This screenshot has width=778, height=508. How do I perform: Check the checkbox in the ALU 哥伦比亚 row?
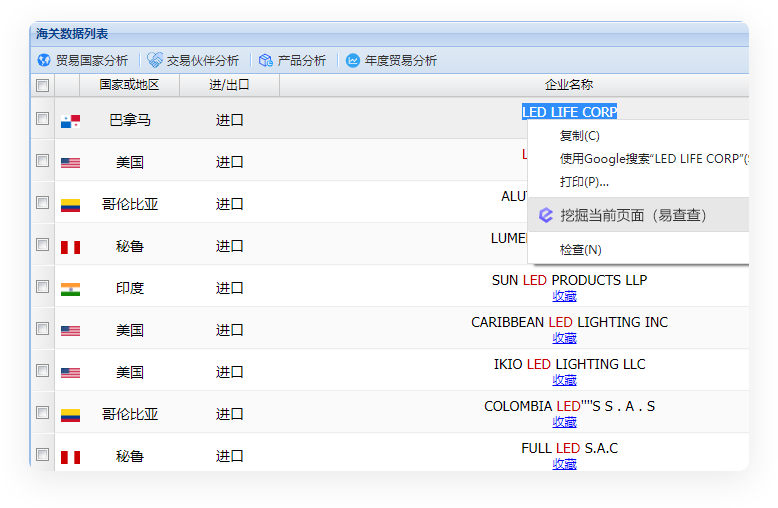(43, 202)
